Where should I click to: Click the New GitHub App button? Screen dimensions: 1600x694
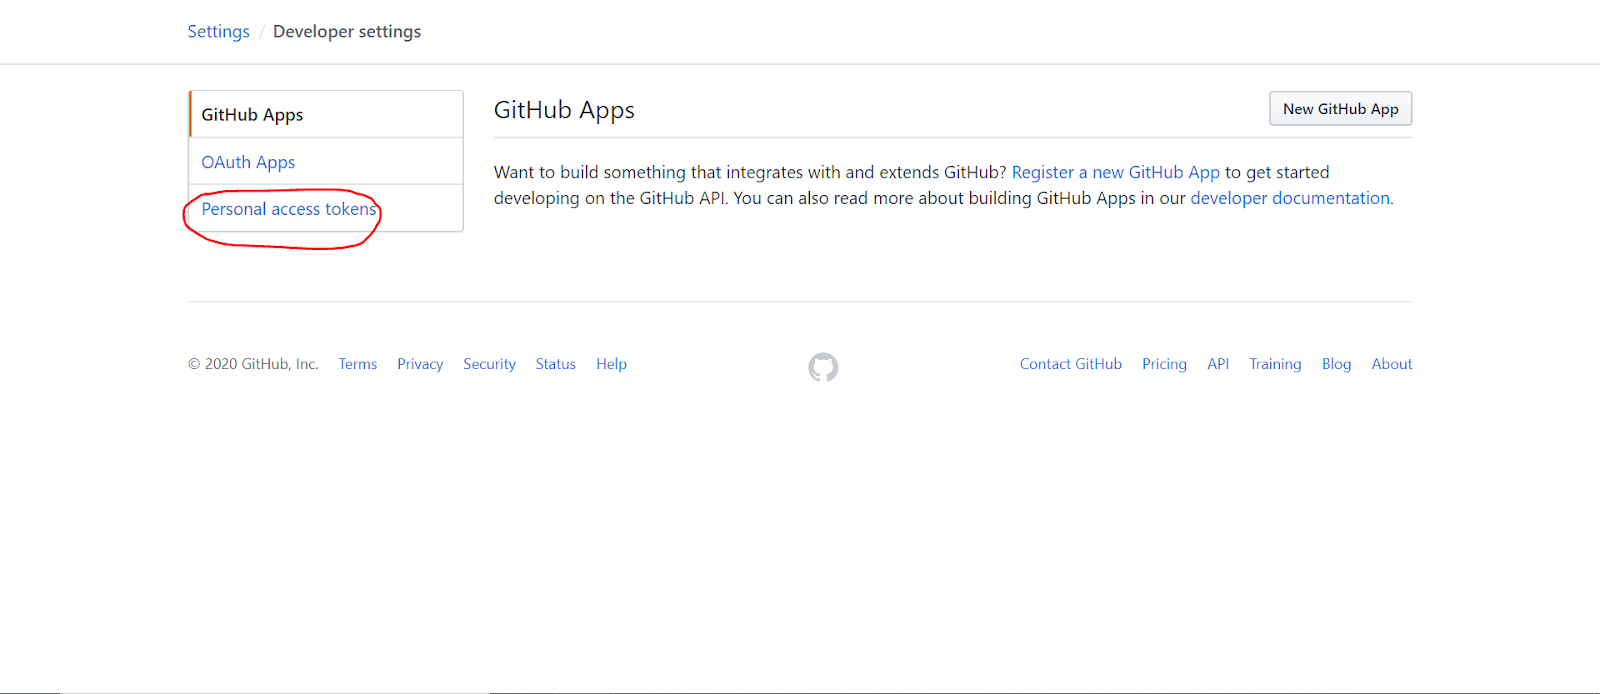coord(1340,109)
